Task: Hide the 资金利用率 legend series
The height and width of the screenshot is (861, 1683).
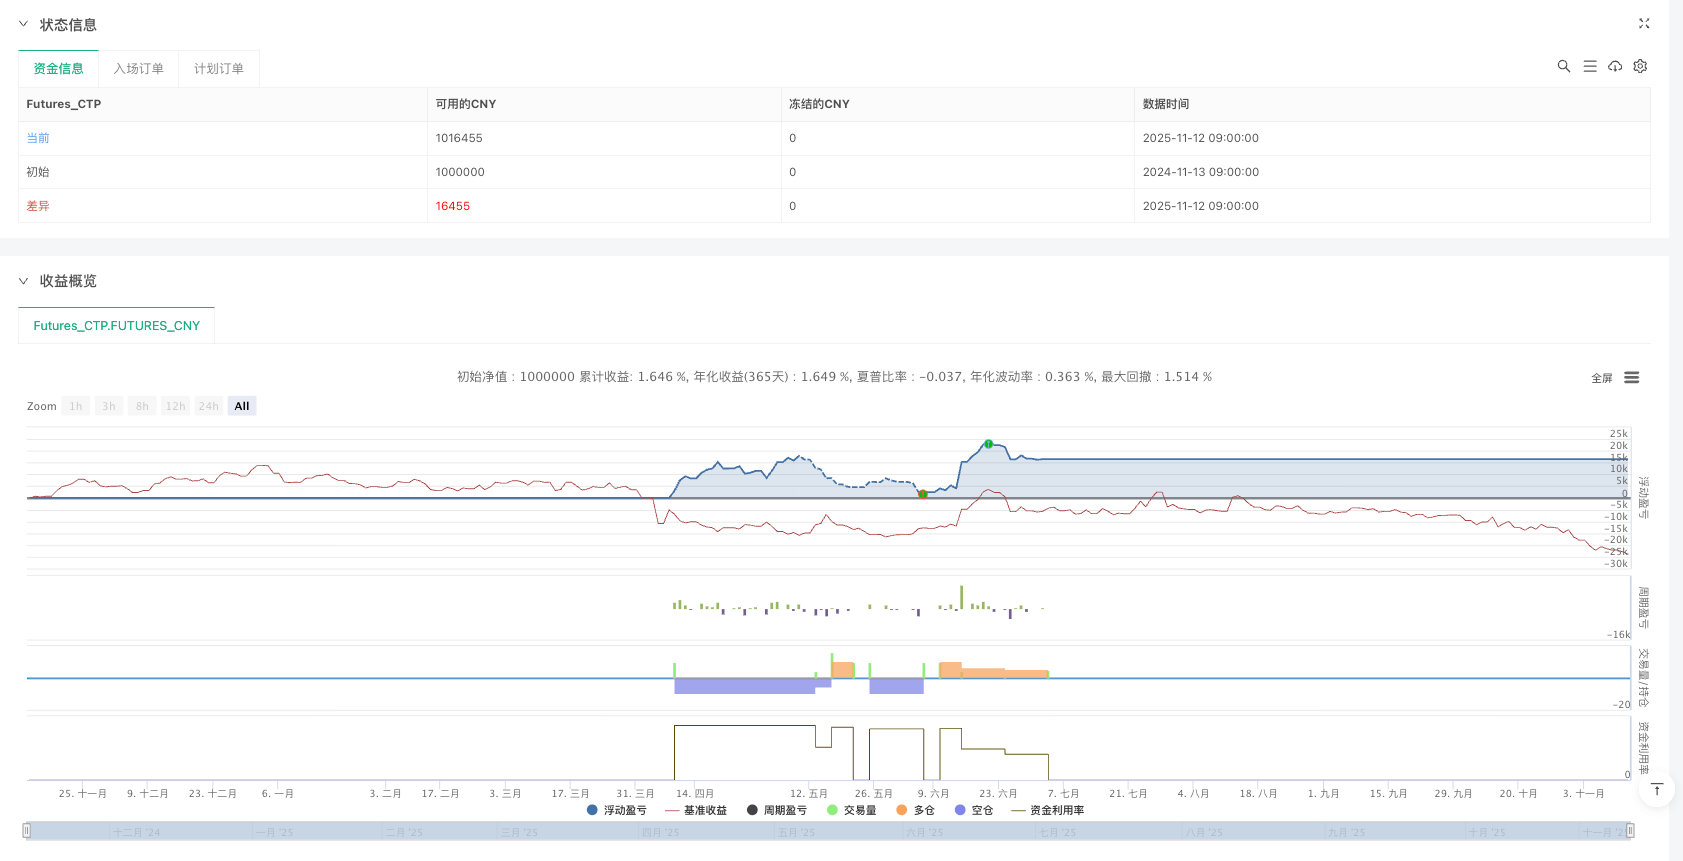Action: 1048,810
